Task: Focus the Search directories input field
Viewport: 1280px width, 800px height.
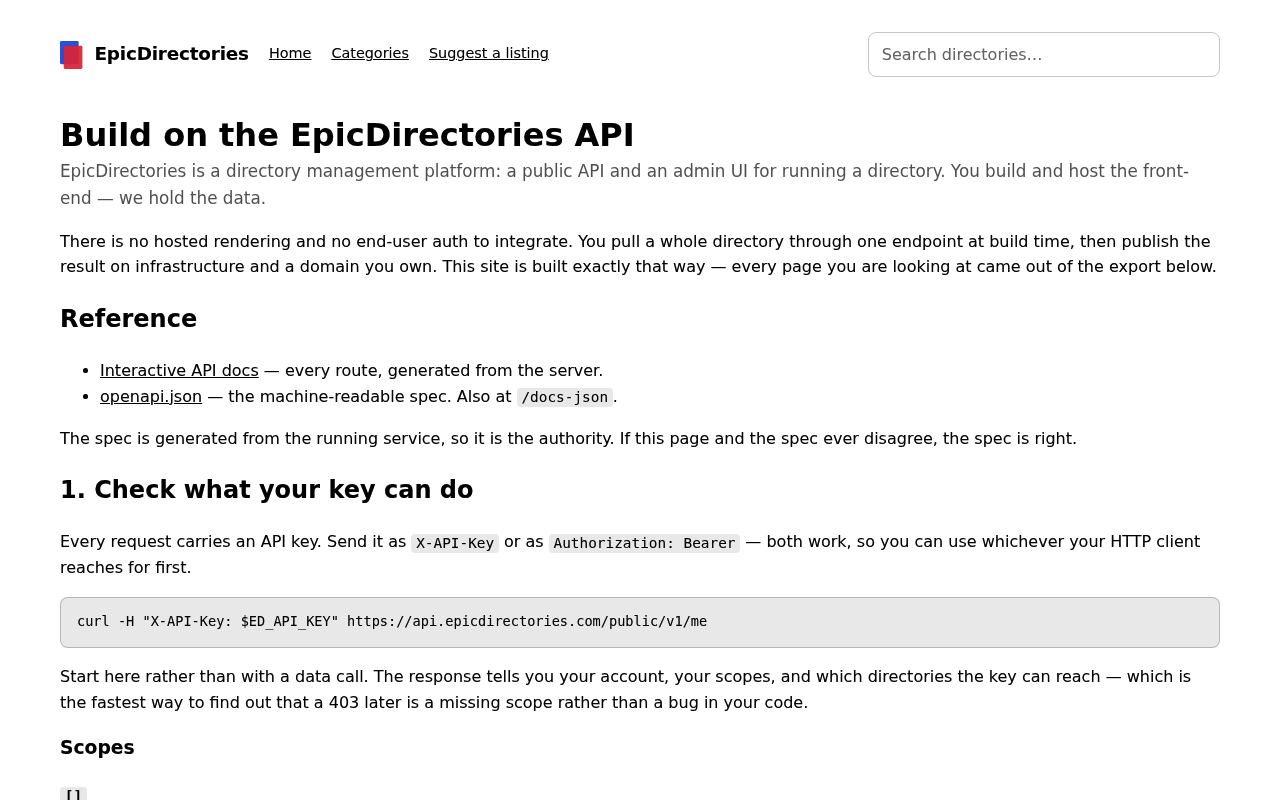Action: (x=1044, y=54)
